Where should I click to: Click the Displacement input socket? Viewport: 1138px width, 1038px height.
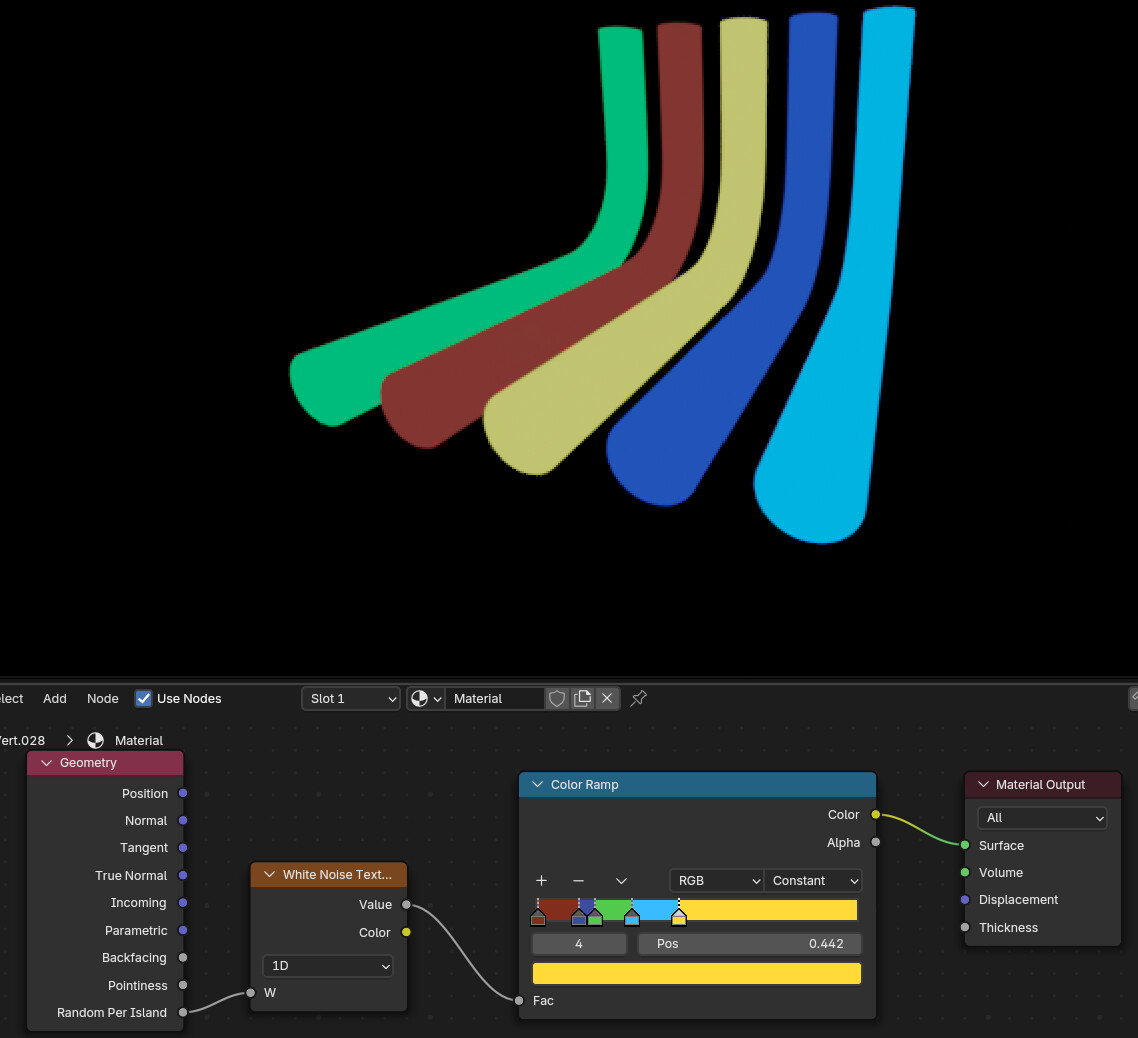(x=965, y=899)
